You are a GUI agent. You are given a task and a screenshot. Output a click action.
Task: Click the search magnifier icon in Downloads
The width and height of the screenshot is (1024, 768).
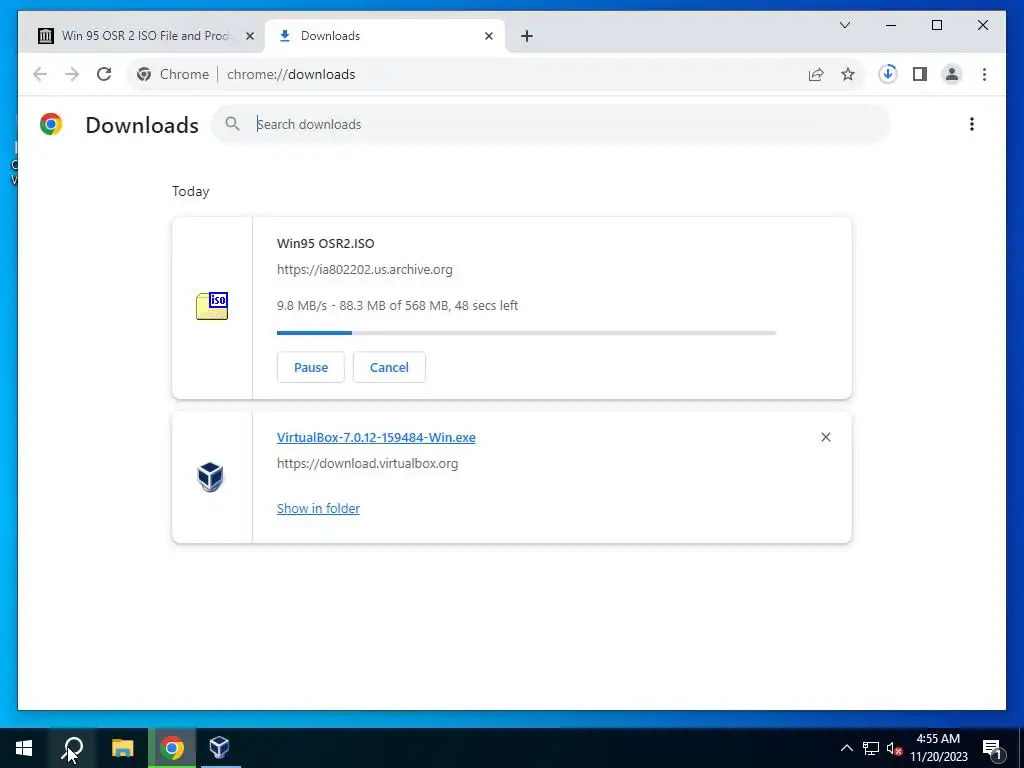coord(232,123)
